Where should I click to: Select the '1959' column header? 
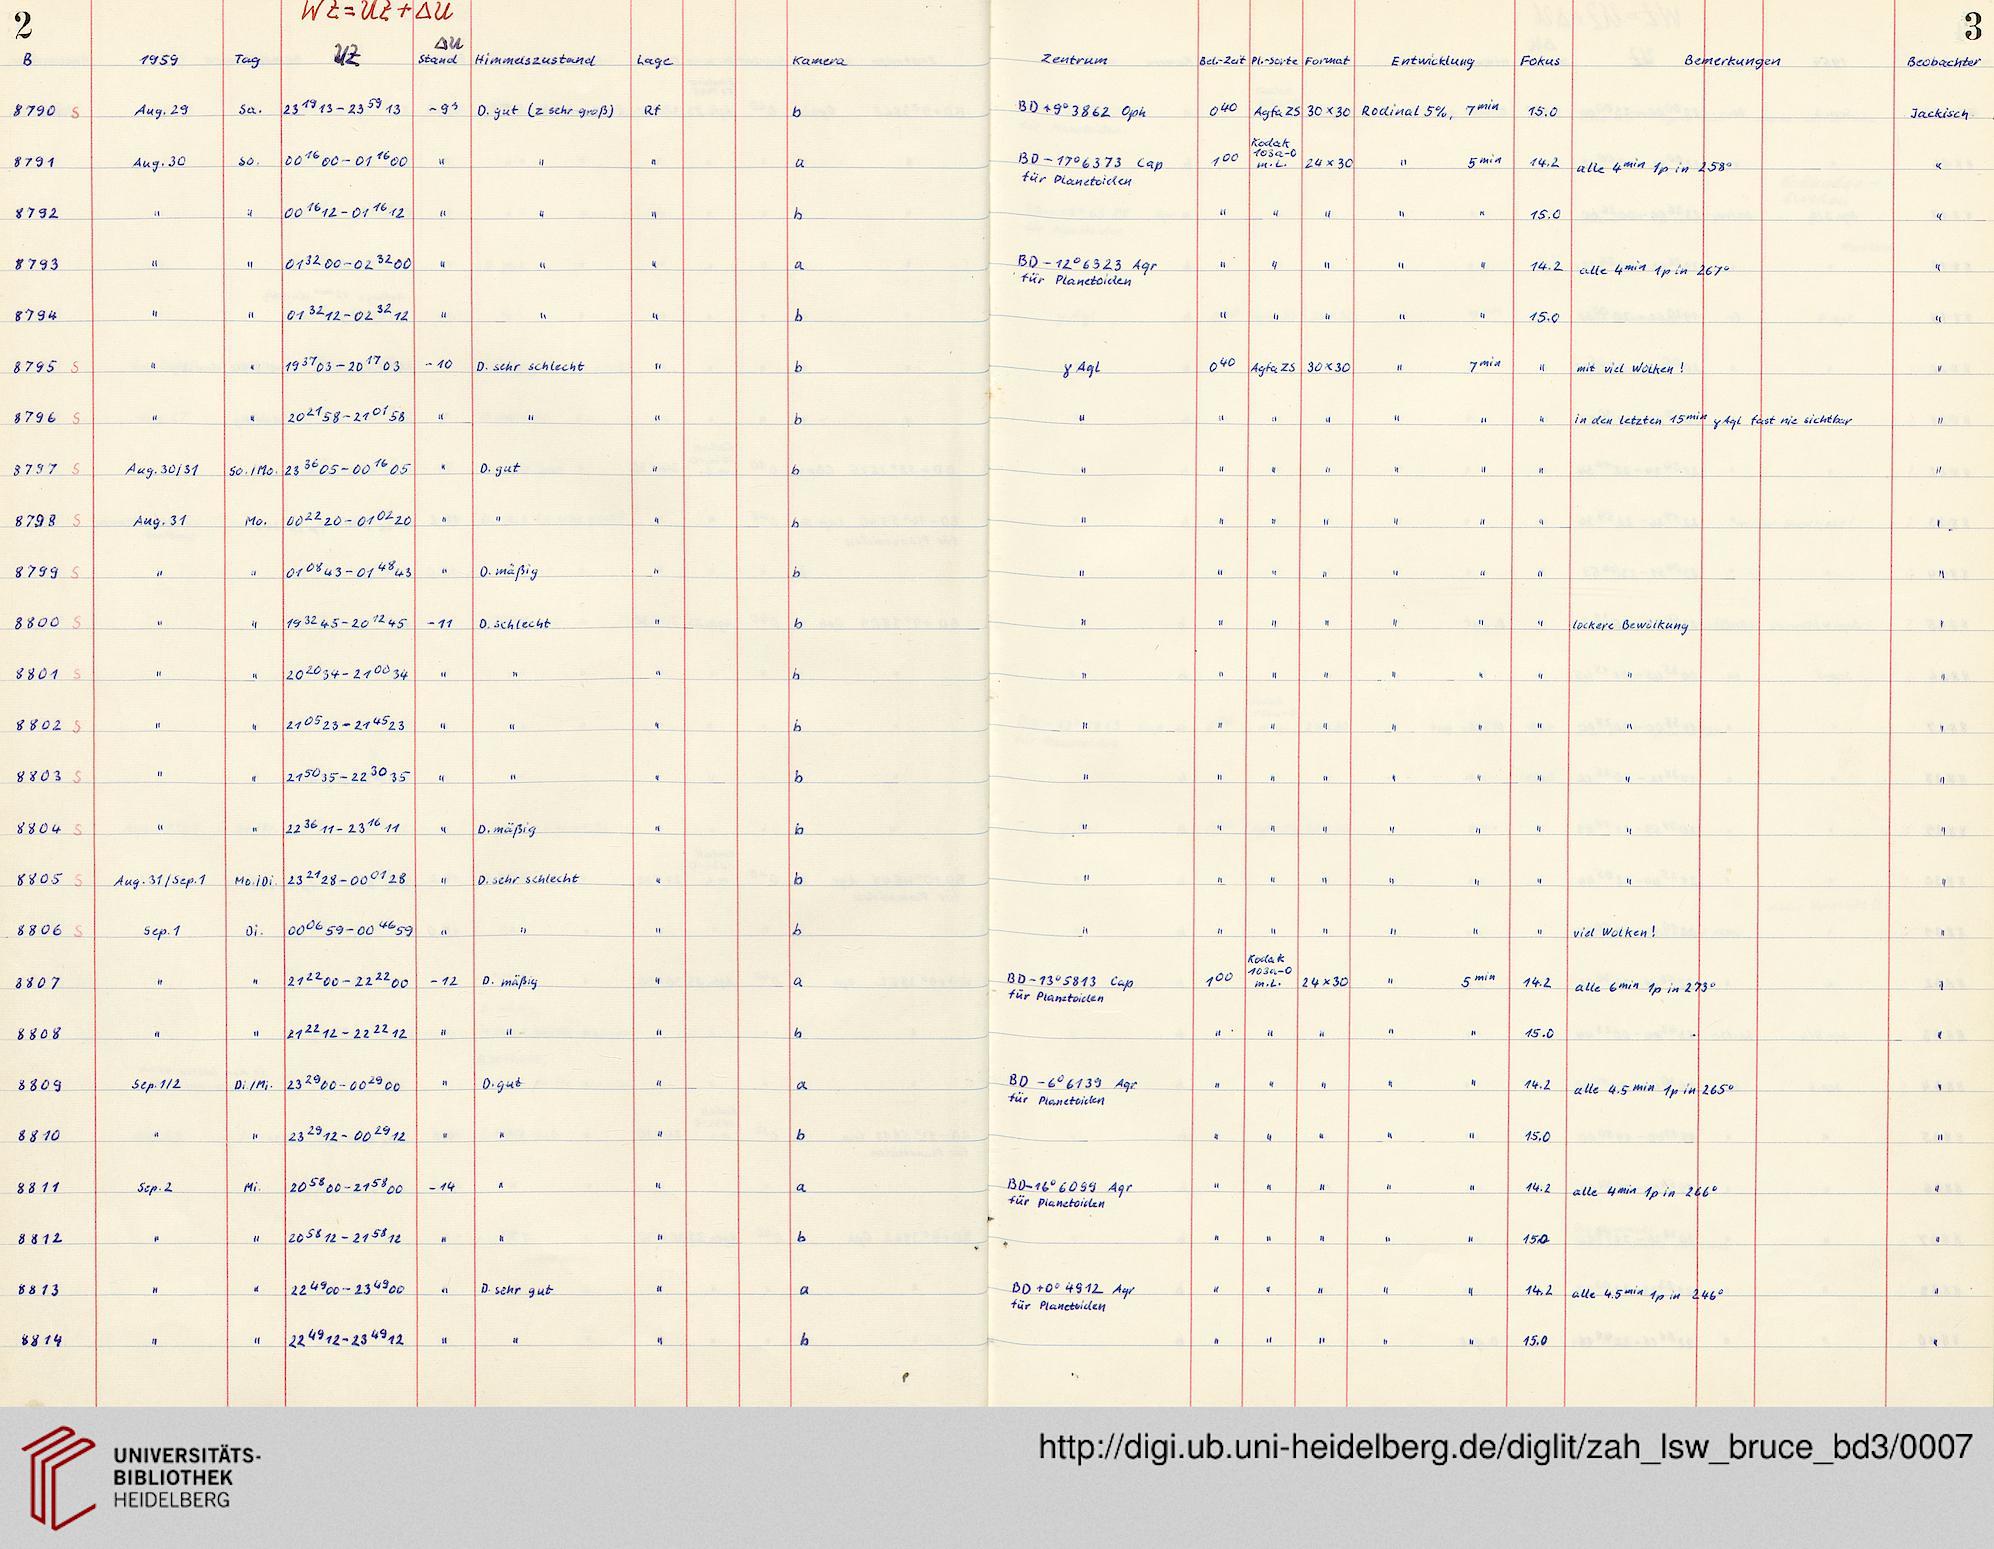(159, 60)
